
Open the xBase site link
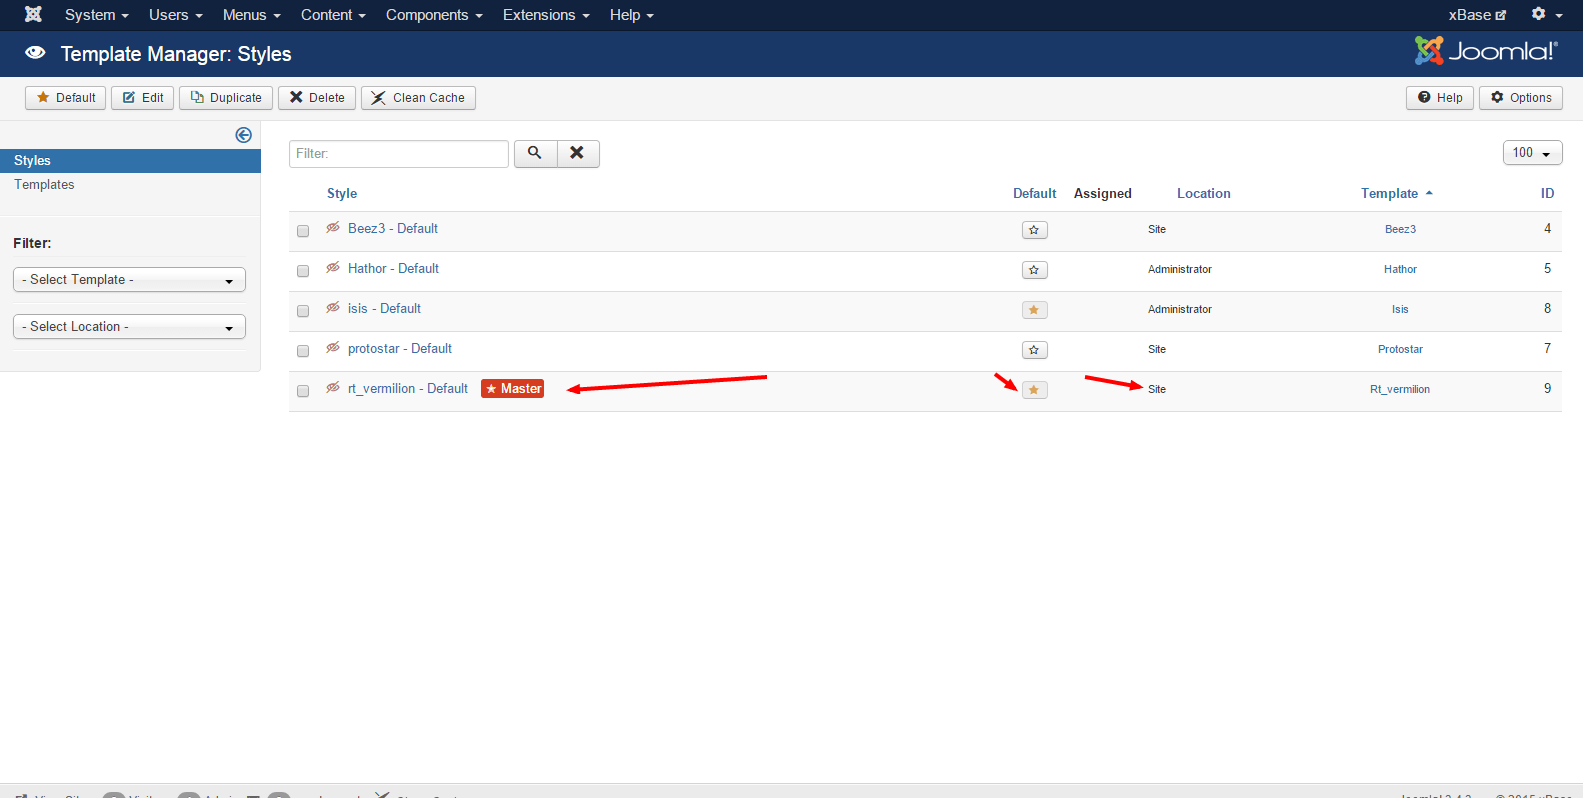pos(1477,15)
